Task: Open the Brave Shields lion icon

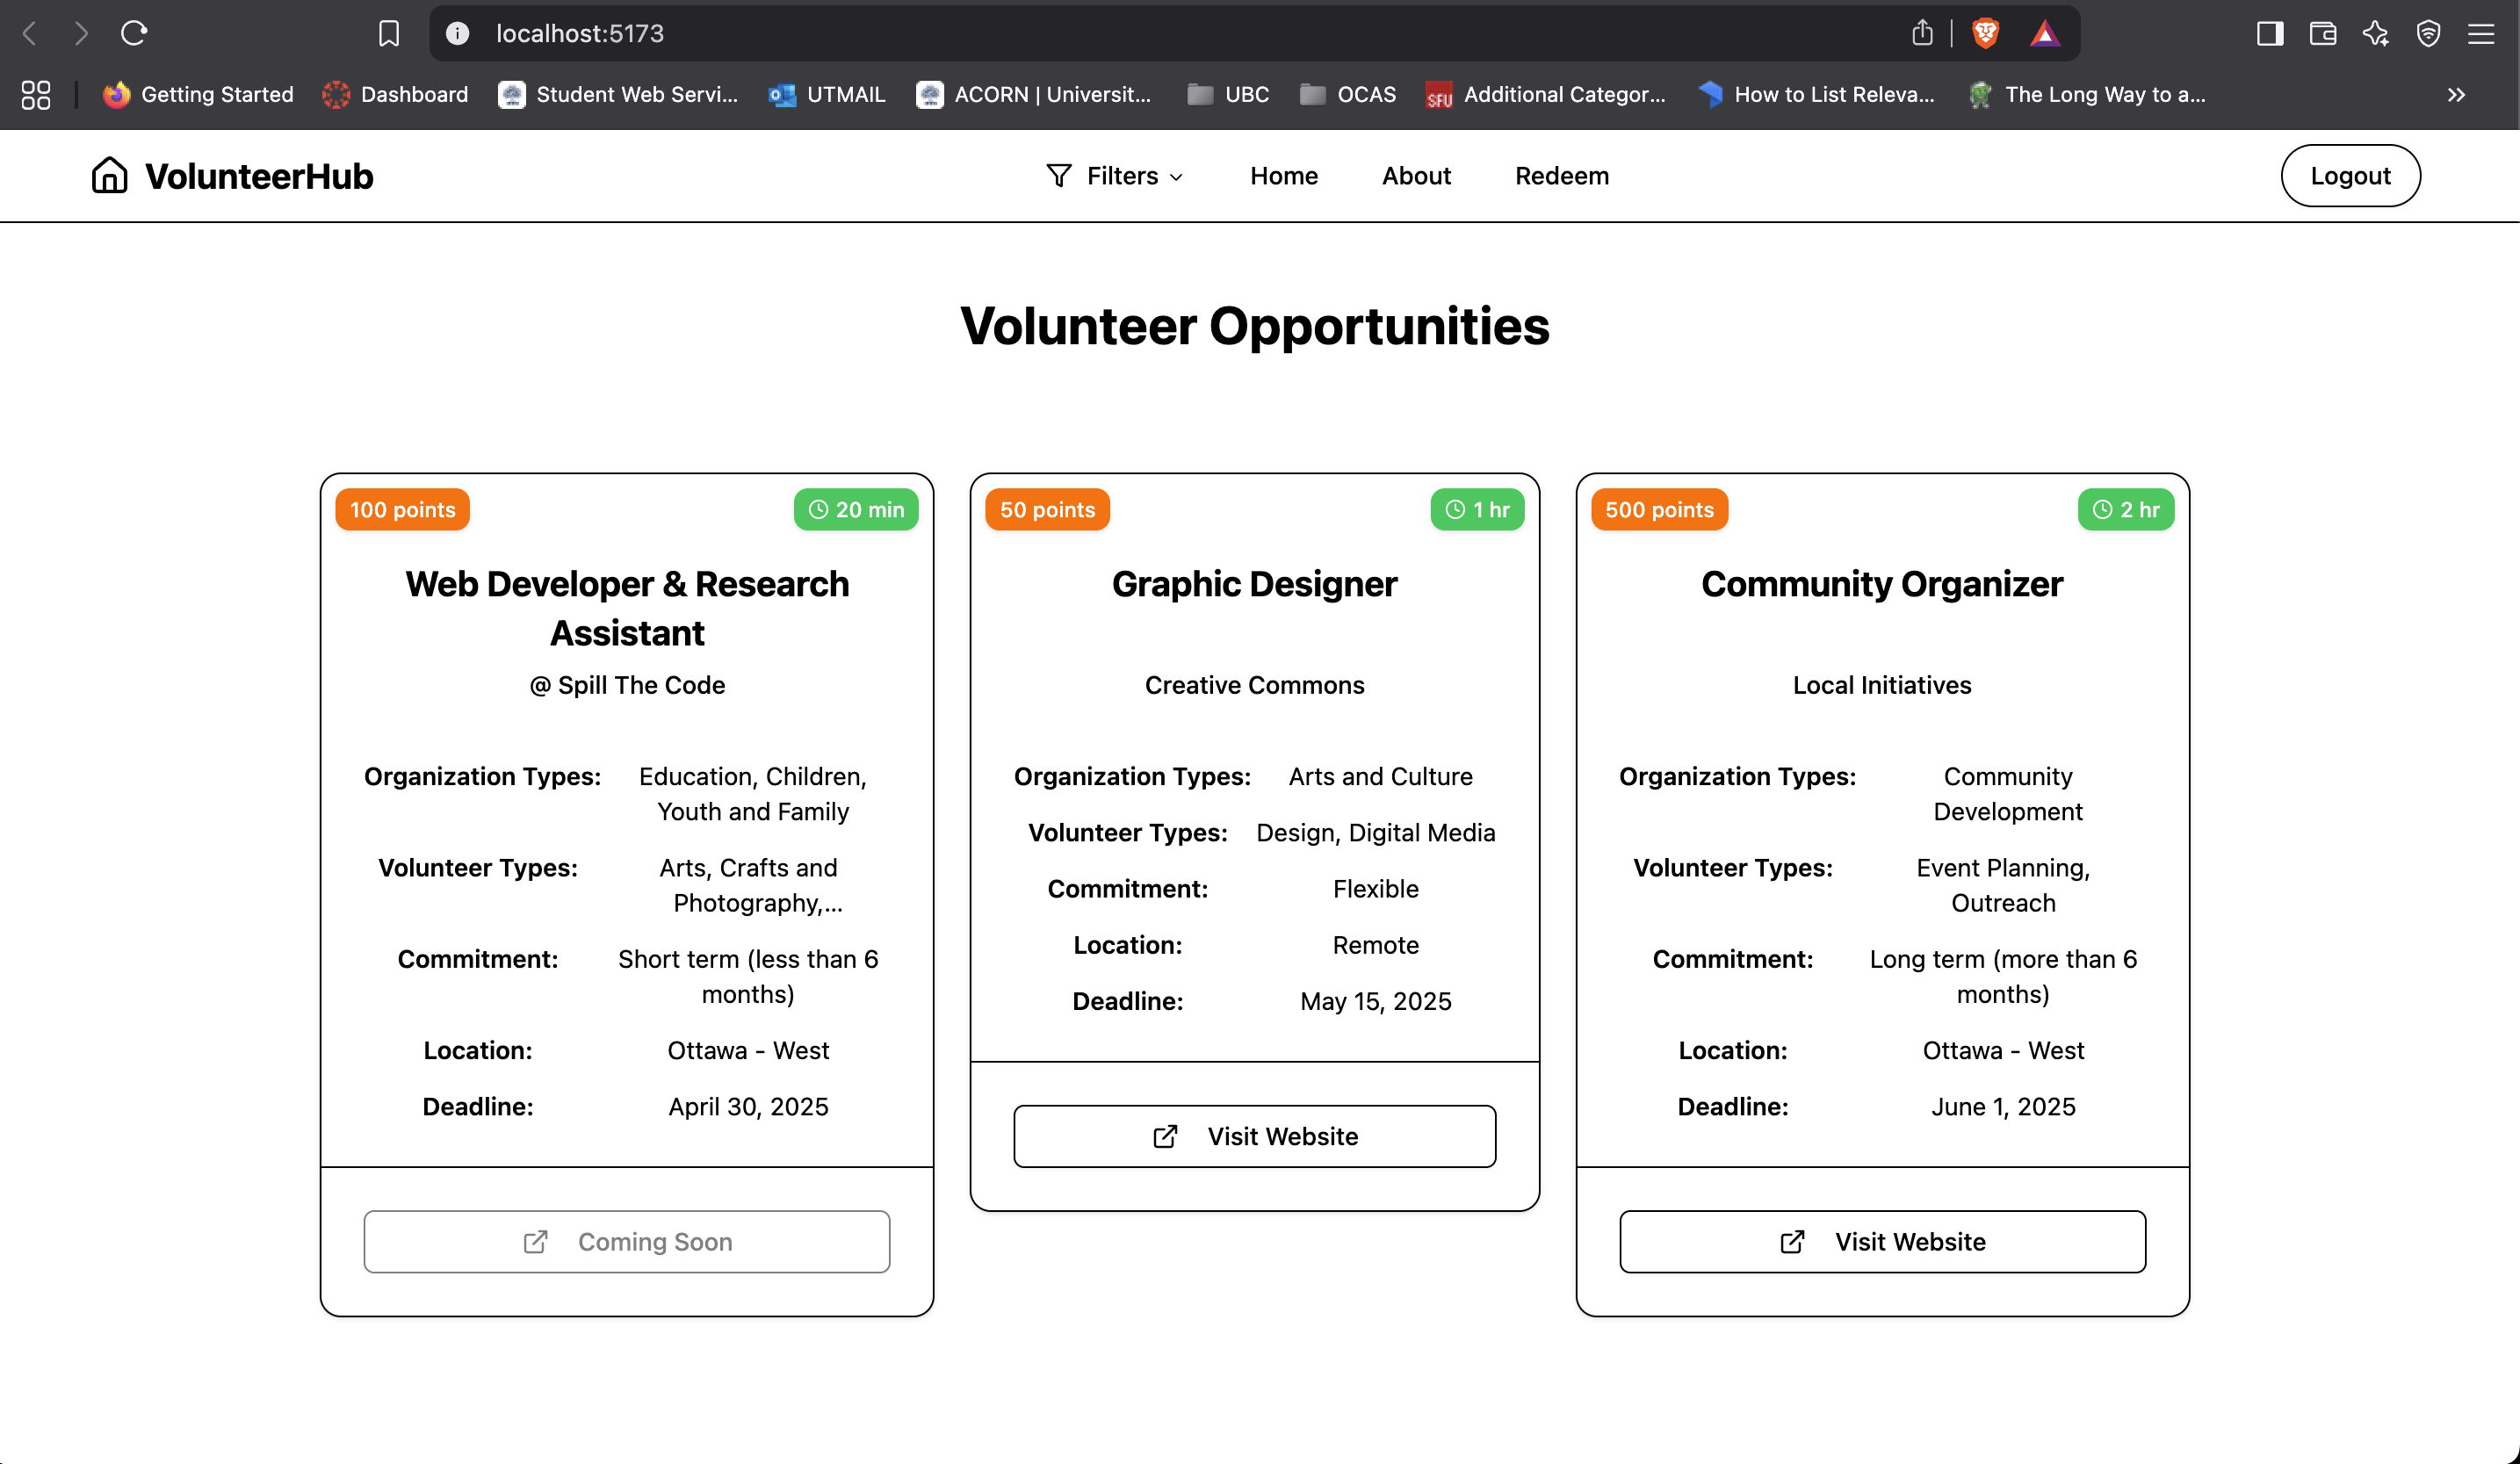Action: [x=1985, y=33]
